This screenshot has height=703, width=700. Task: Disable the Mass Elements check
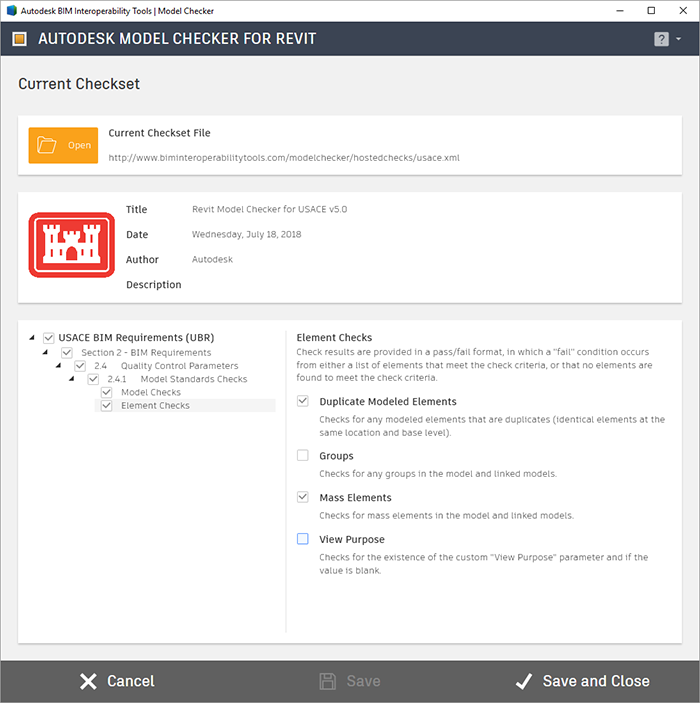tap(303, 497)
